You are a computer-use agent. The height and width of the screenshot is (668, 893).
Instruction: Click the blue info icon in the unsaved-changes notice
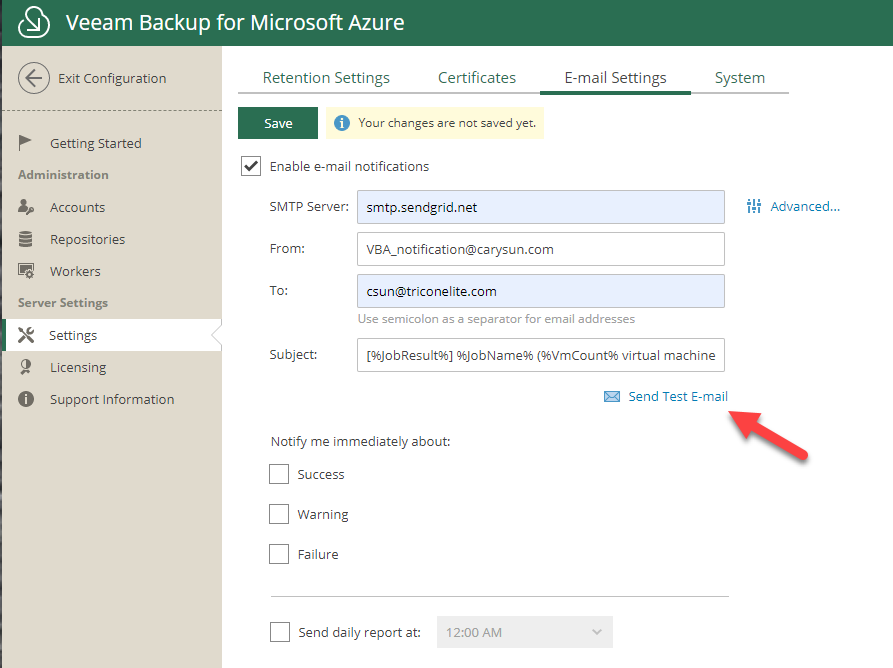pos(342,123)
